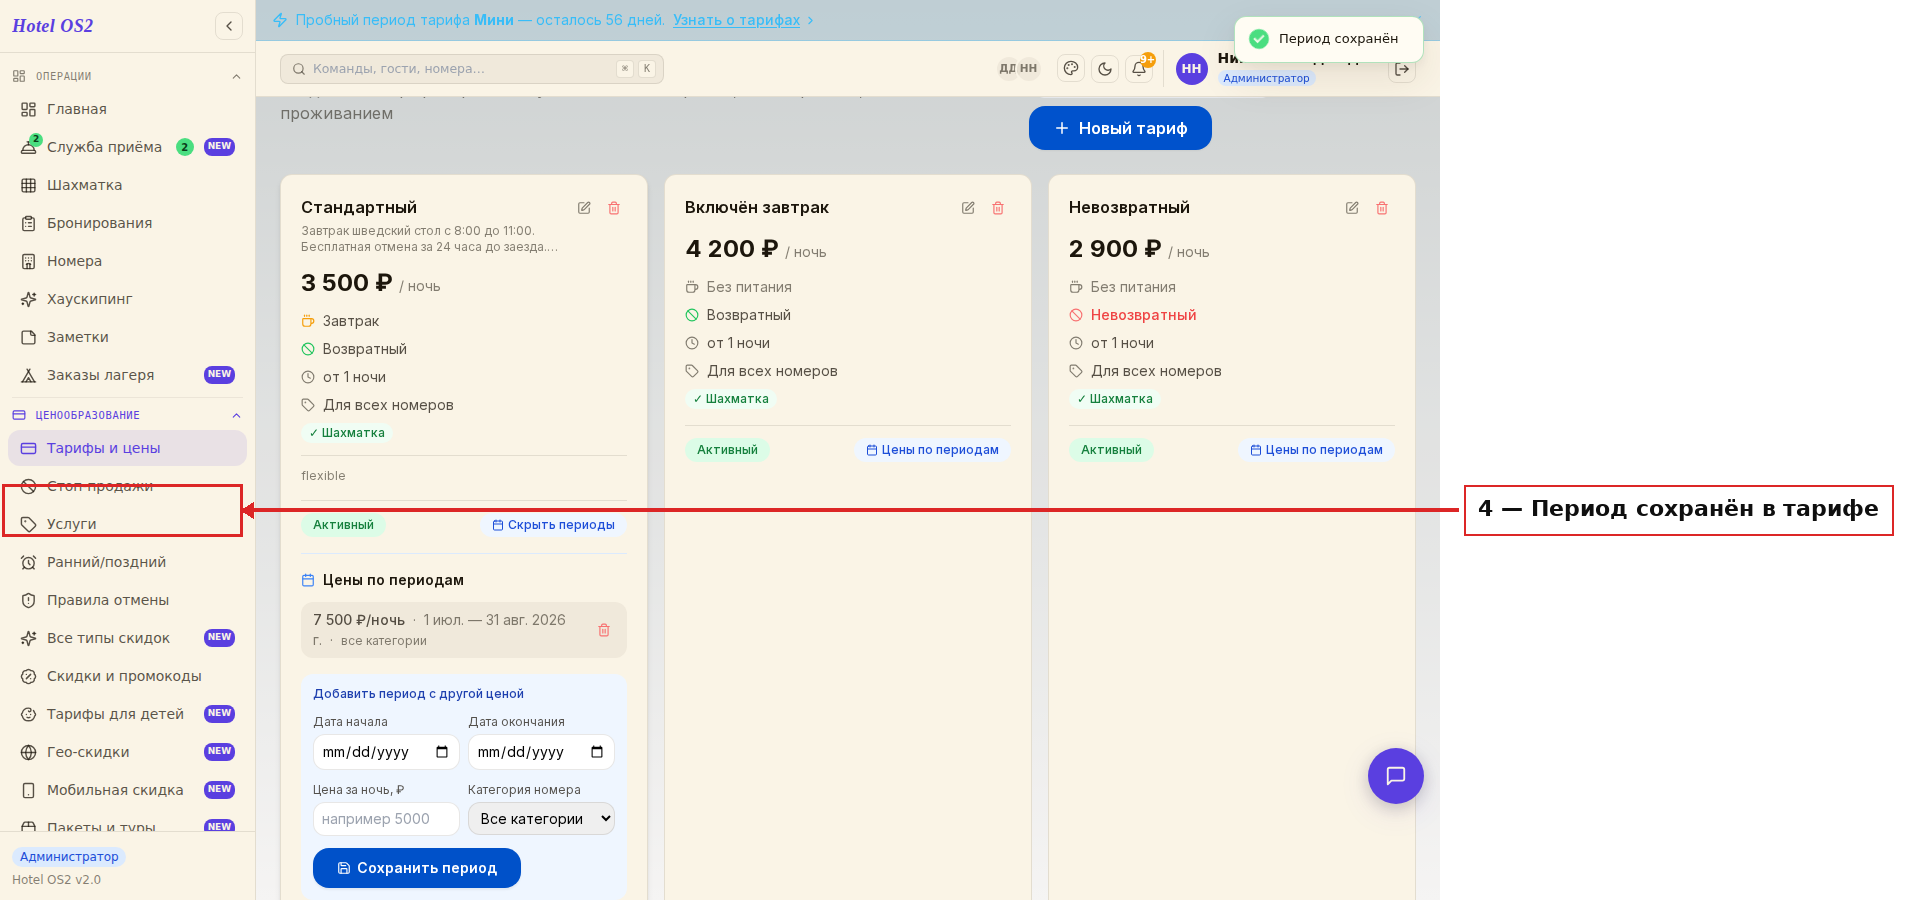Screen dimensions: 1917x900
Task: Click the Новый тариф button
Action: (x=1120, y=128)
